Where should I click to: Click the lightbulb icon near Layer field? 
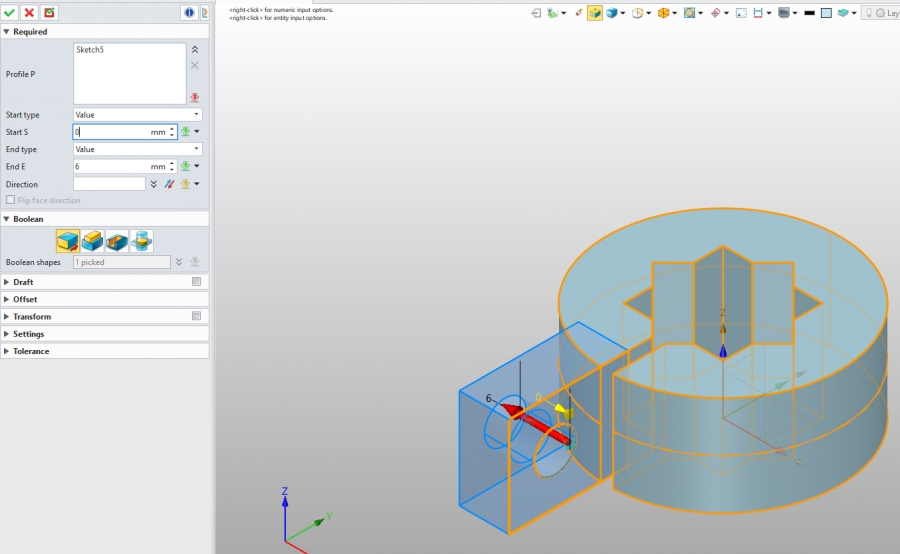coord(869,13)
